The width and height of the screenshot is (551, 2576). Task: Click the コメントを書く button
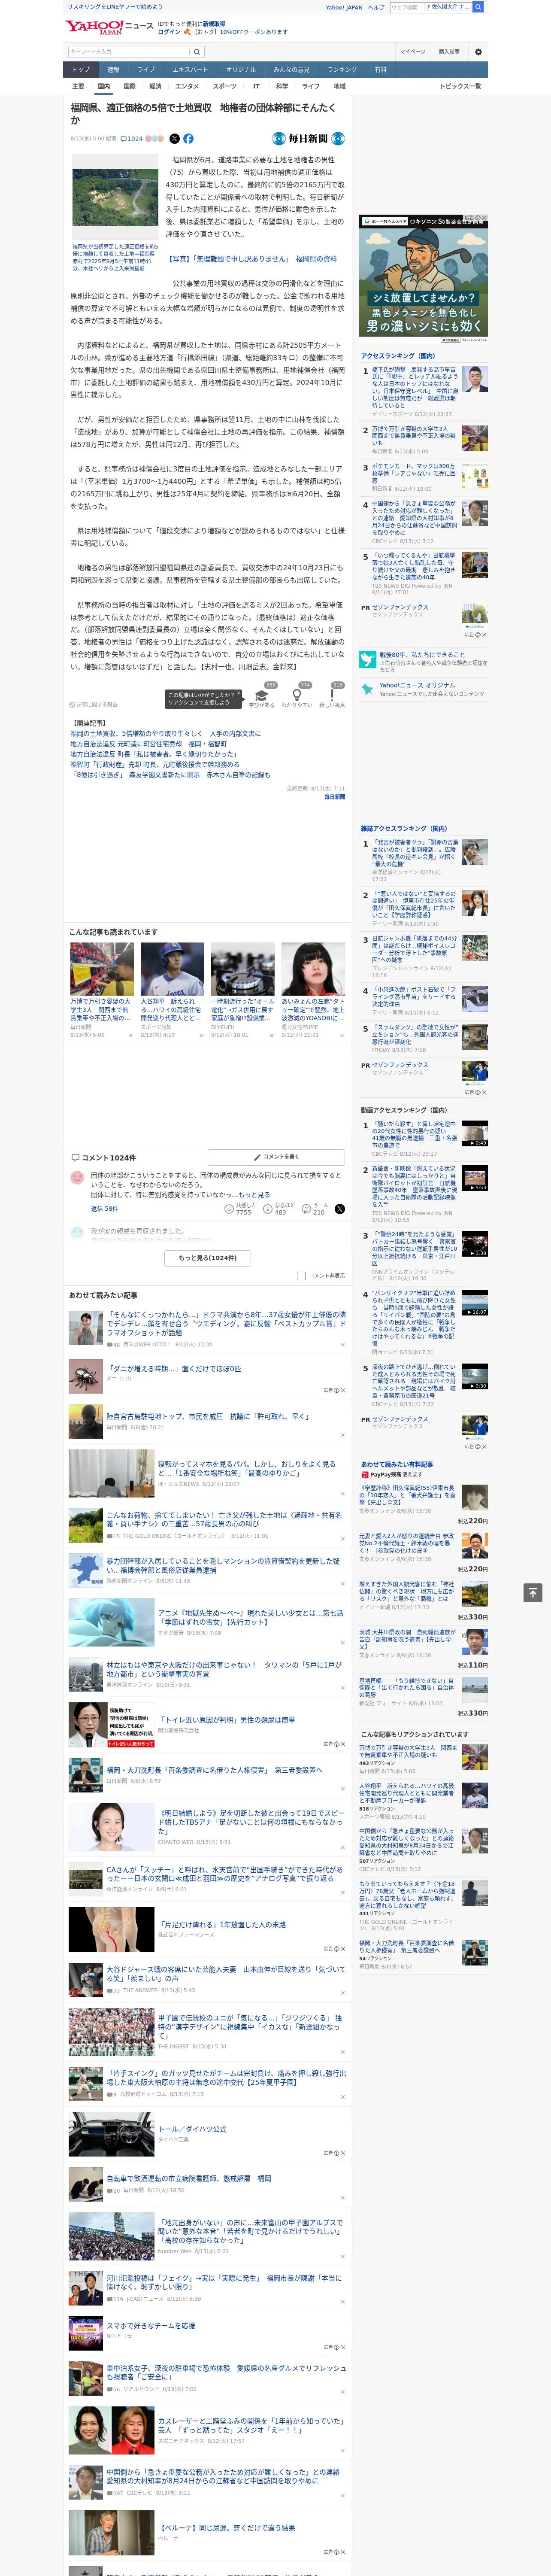pyautogui.click(x=276, y=1156)
